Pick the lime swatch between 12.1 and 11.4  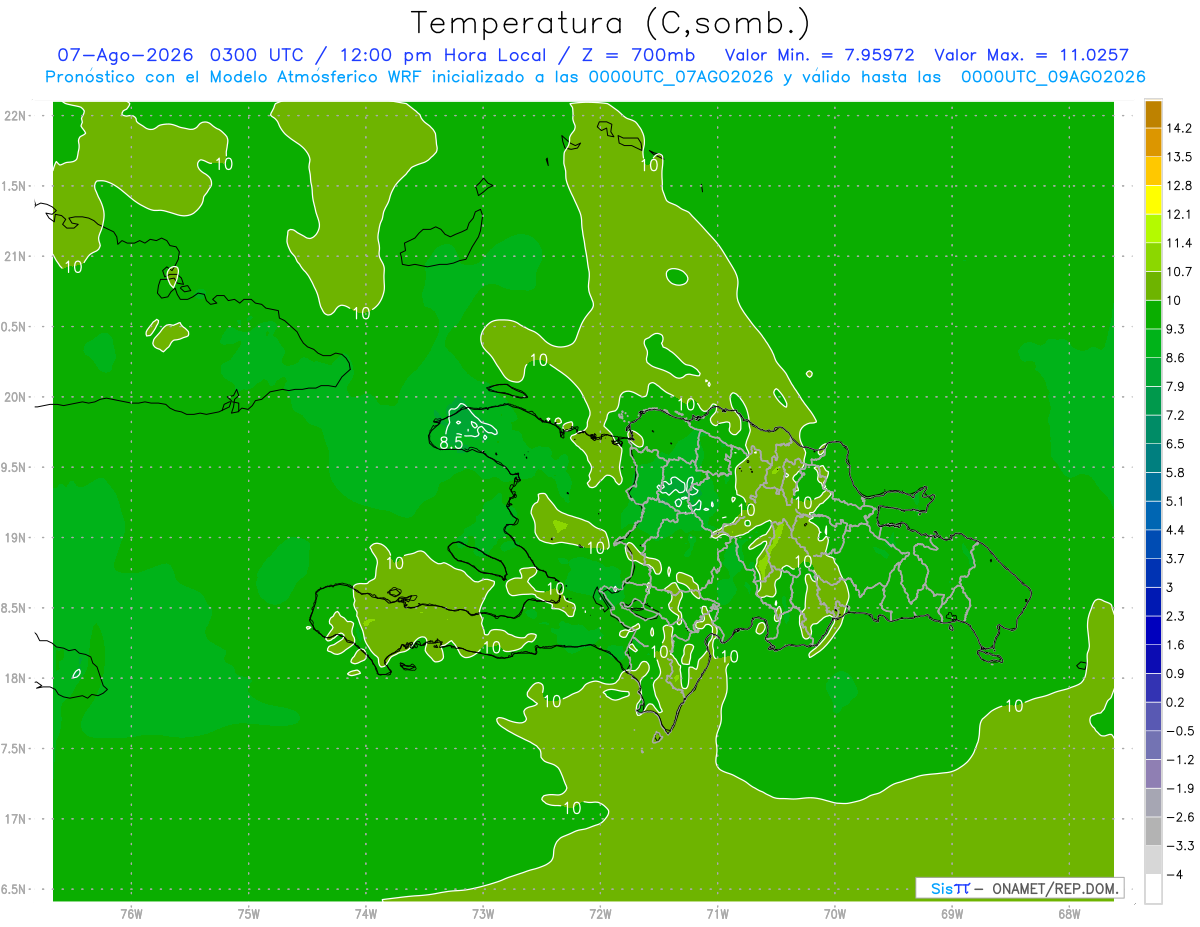point(1153,229)
